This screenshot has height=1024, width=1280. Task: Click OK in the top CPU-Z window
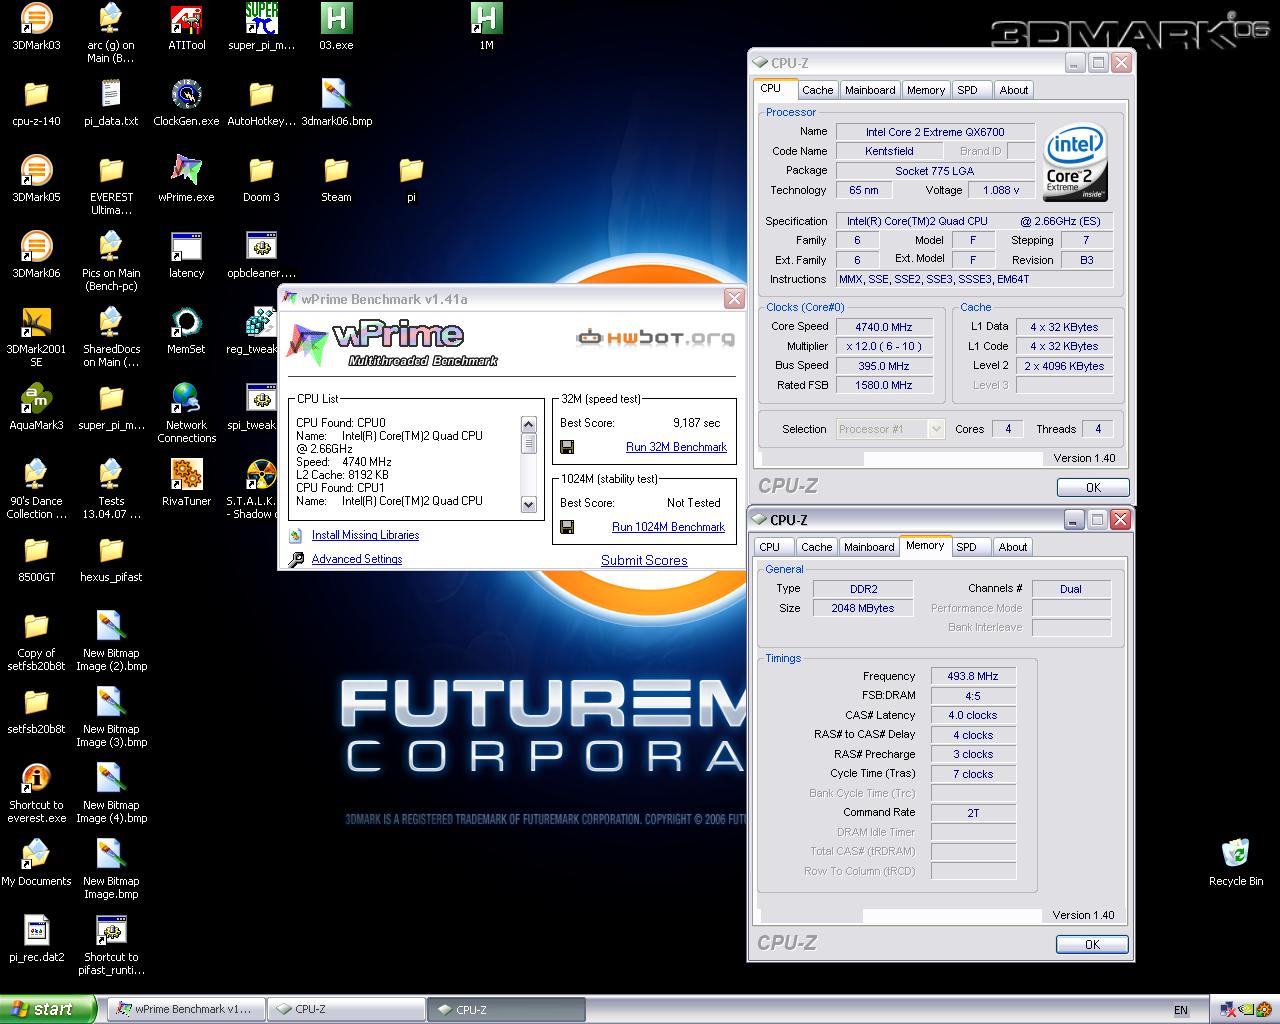click(x=1093, y=487)
